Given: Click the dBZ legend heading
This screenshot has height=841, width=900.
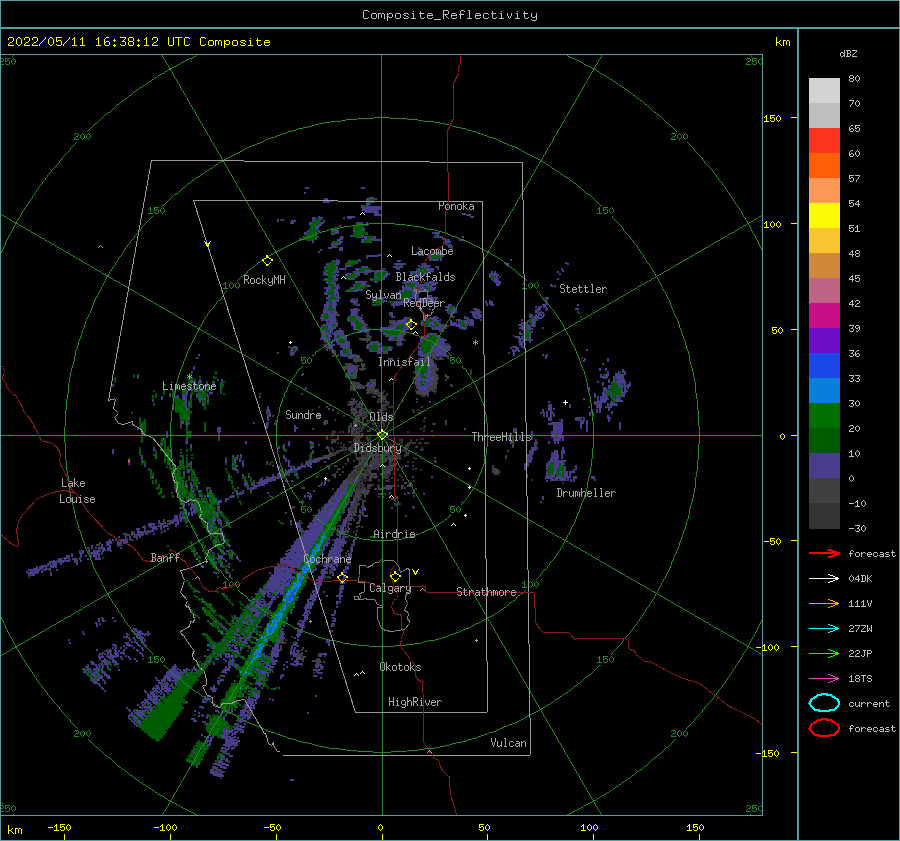Looking at the screenshot, I should pyautogui.click(x=848, y=54).
